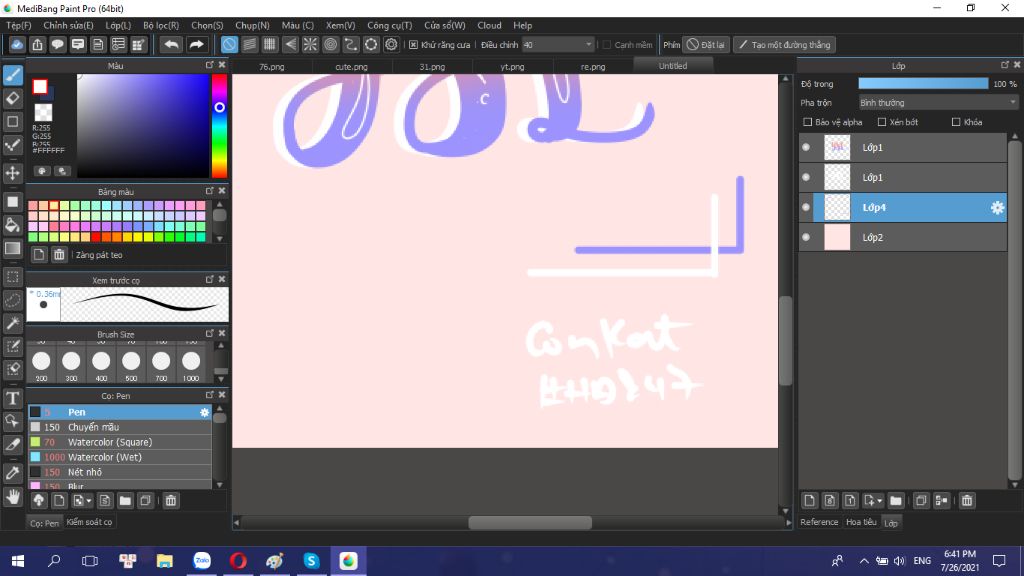
Task: Select the Hand pan tool
Action: click(12, 497)
